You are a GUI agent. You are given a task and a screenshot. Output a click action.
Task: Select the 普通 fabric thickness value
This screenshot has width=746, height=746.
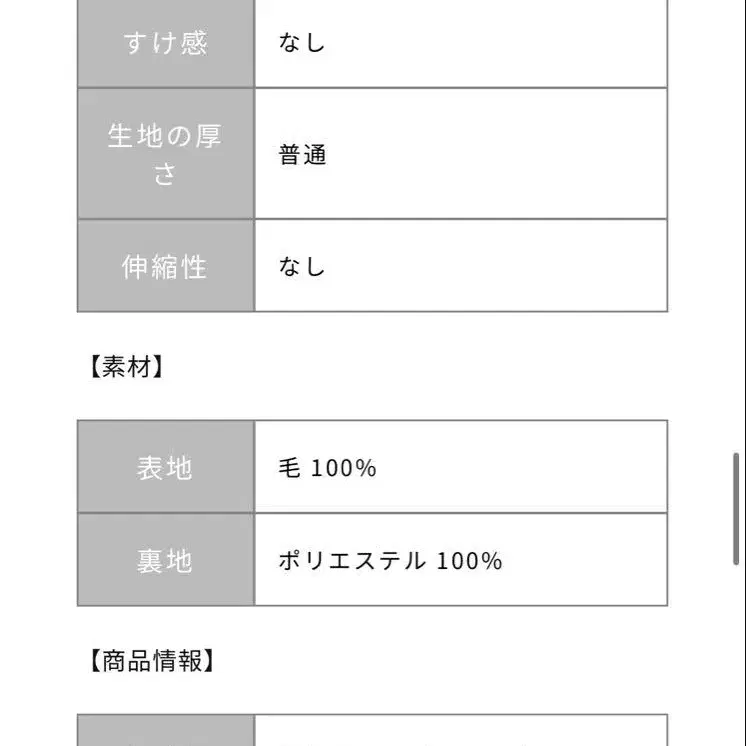pos(302,155)
